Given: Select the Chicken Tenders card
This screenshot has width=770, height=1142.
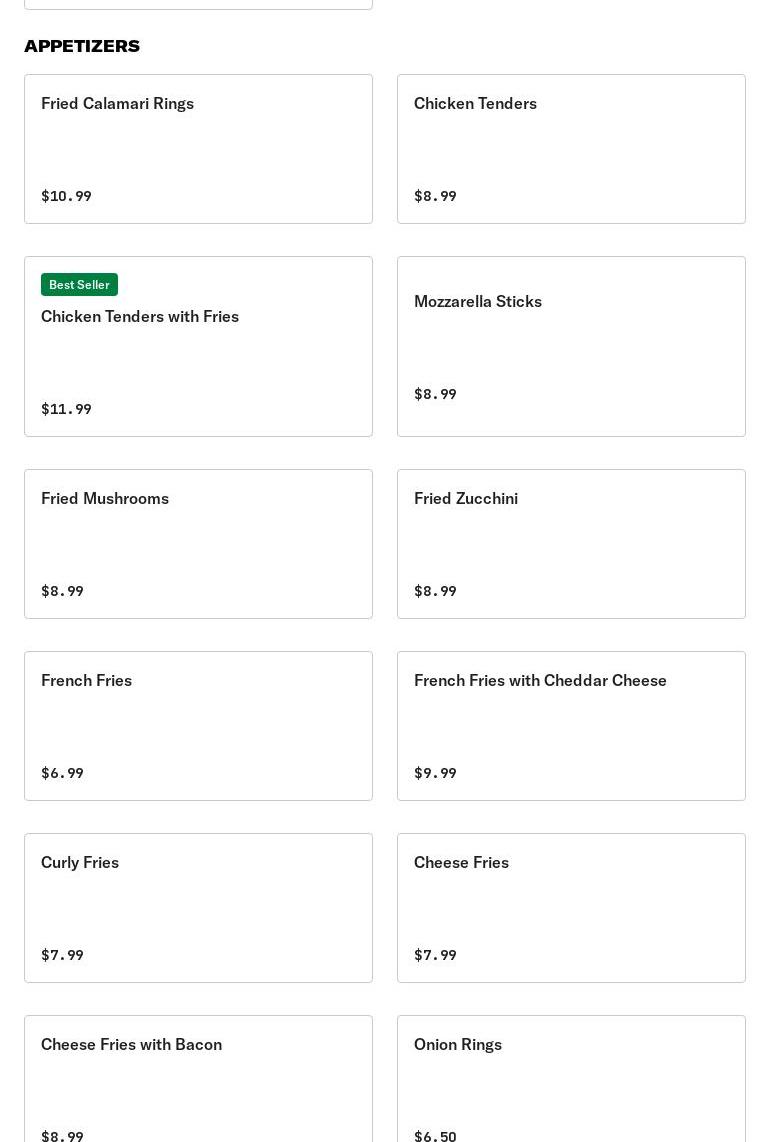Looking at the screenshot, I should (571, 148).
